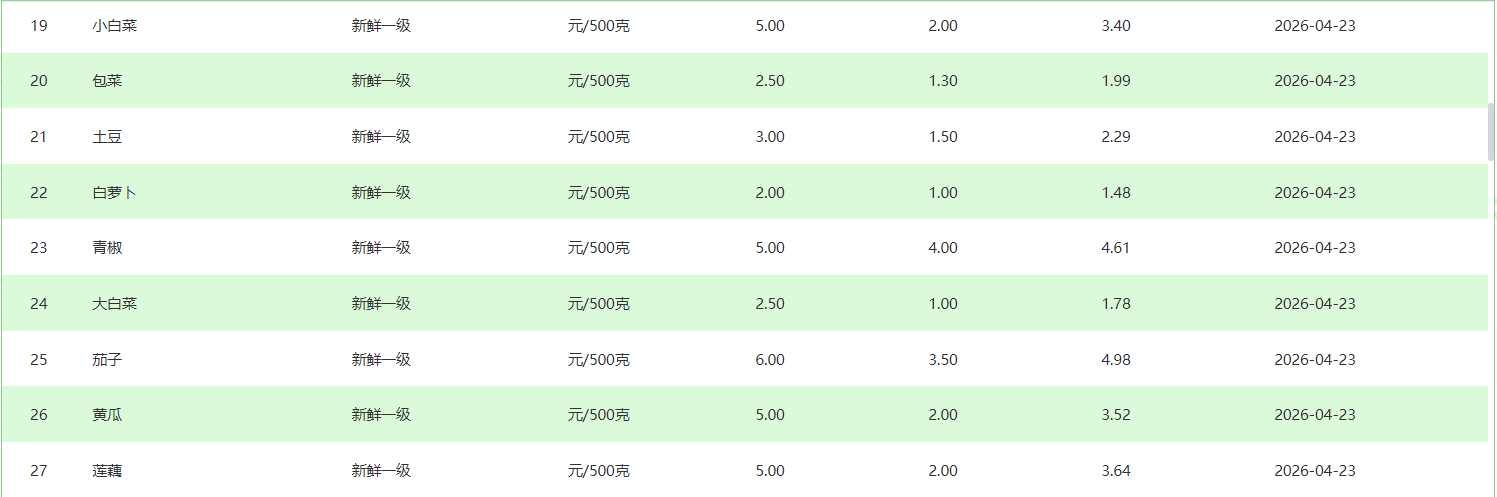Select the average price 1.99
Image resolution: width=1497 pixels, height=497 pixels.
(x=1115, y=81)
